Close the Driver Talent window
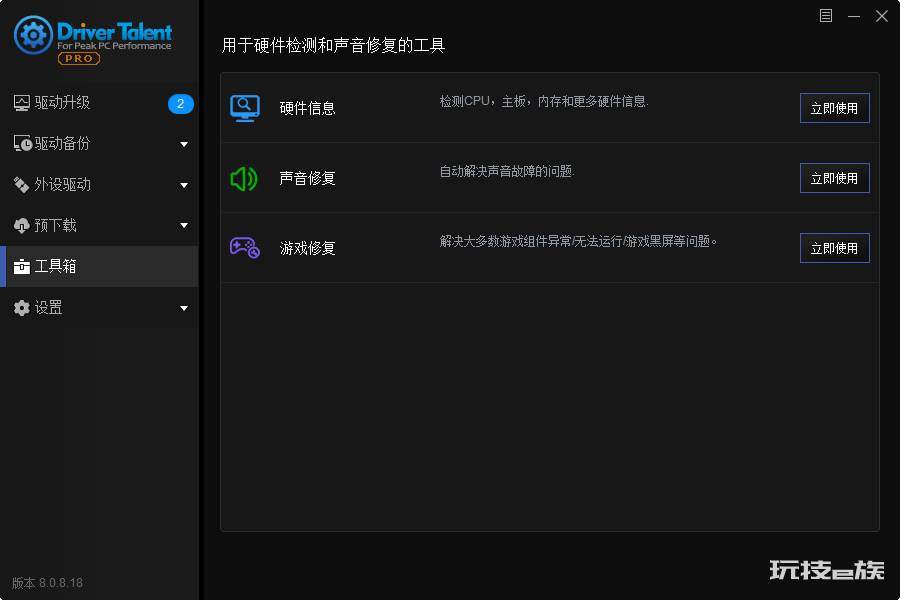 pyautogui.click(x=882, y=16)
